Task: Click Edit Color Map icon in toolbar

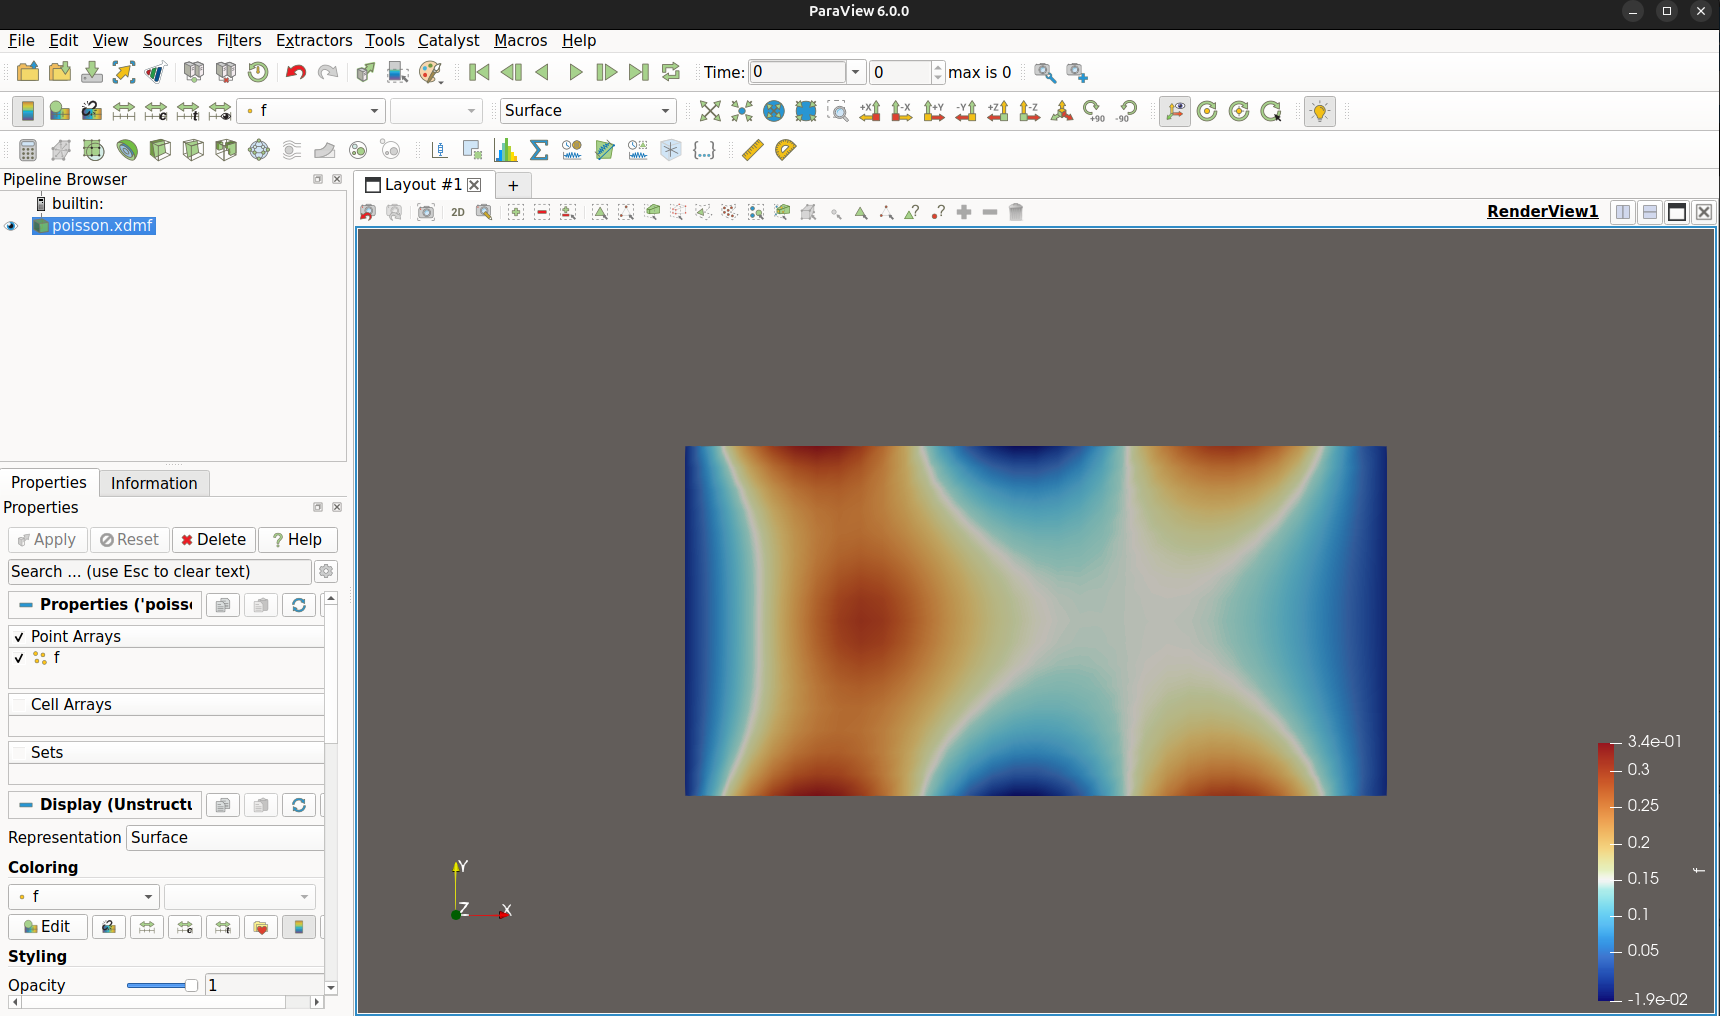Action: (x=60, y=111)
